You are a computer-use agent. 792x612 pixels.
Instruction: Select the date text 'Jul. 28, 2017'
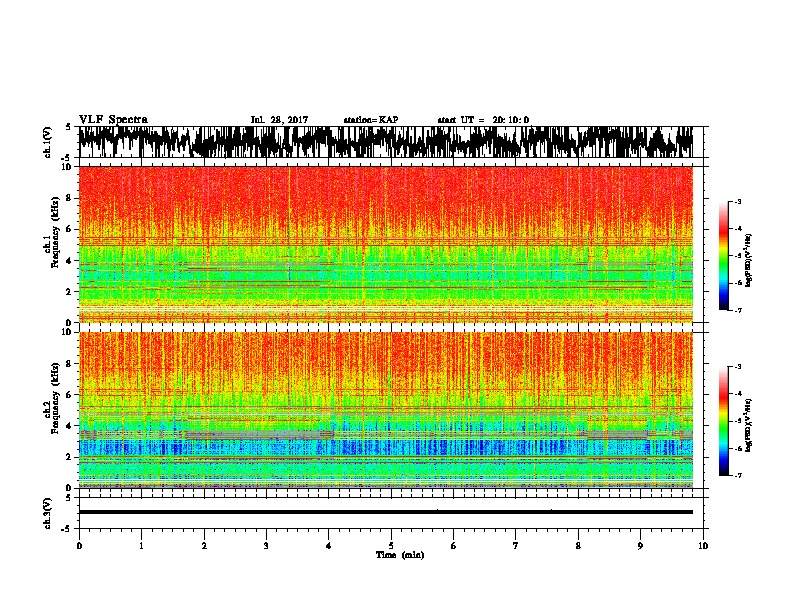(x=279, y=120)
